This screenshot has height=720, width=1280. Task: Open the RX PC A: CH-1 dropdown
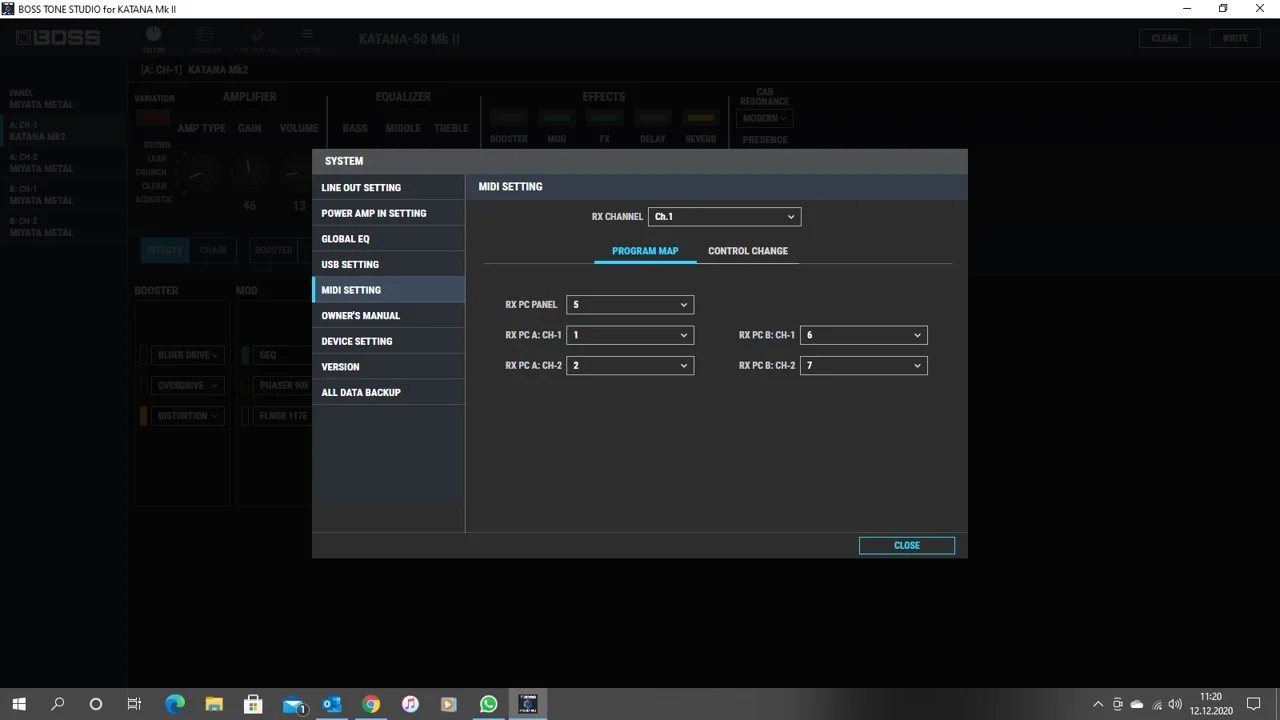click(x=630, y=335)
